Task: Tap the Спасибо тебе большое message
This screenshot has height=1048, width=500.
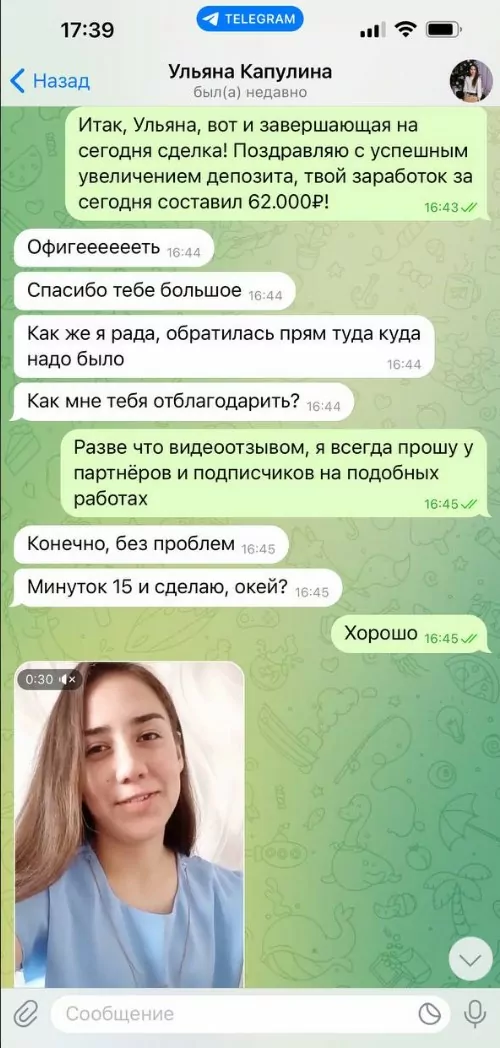Action: point(154,291)
